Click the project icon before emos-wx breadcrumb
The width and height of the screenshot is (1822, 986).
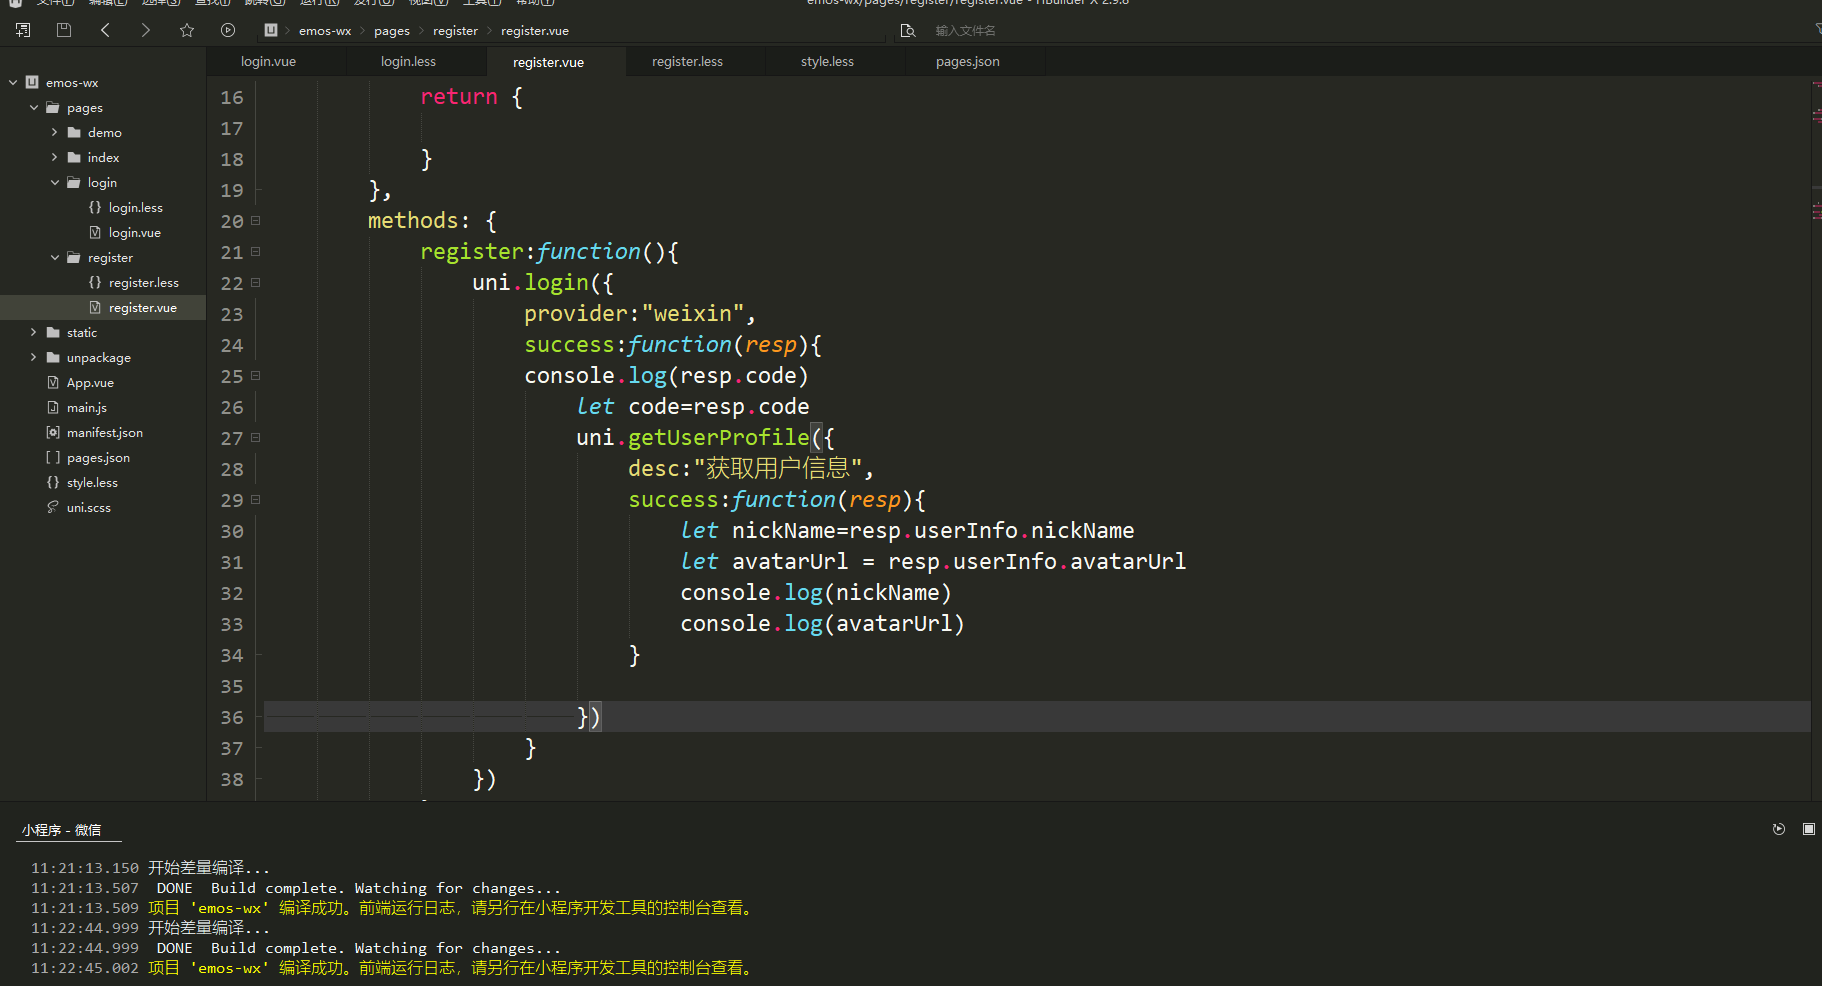(271, 30)
